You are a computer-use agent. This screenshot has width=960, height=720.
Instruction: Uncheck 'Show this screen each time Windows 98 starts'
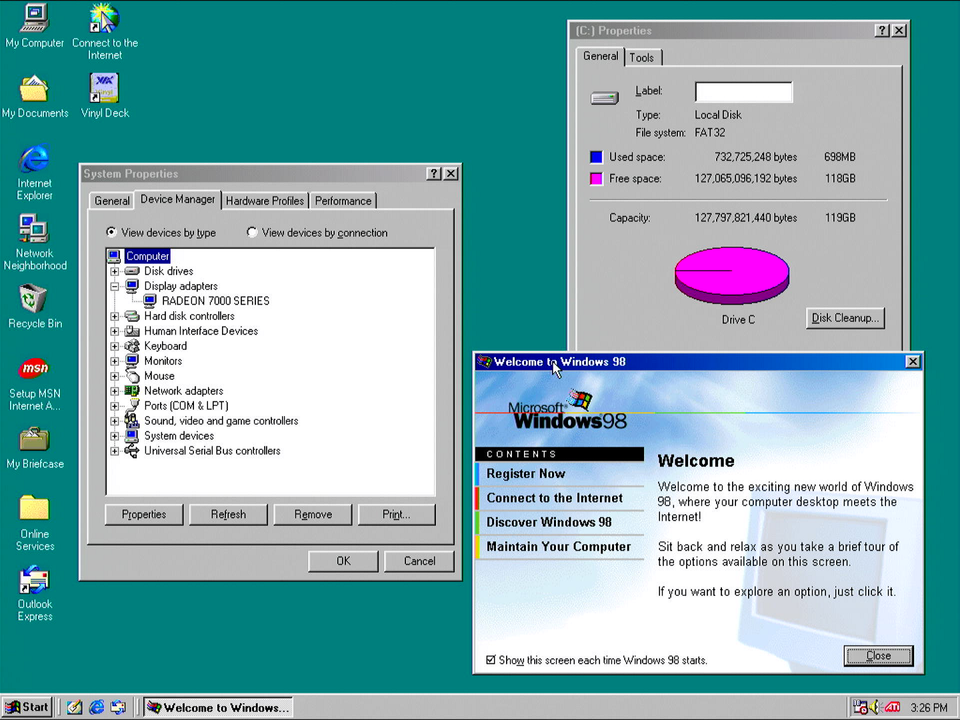pyautogui.click(x=491, y=660)
